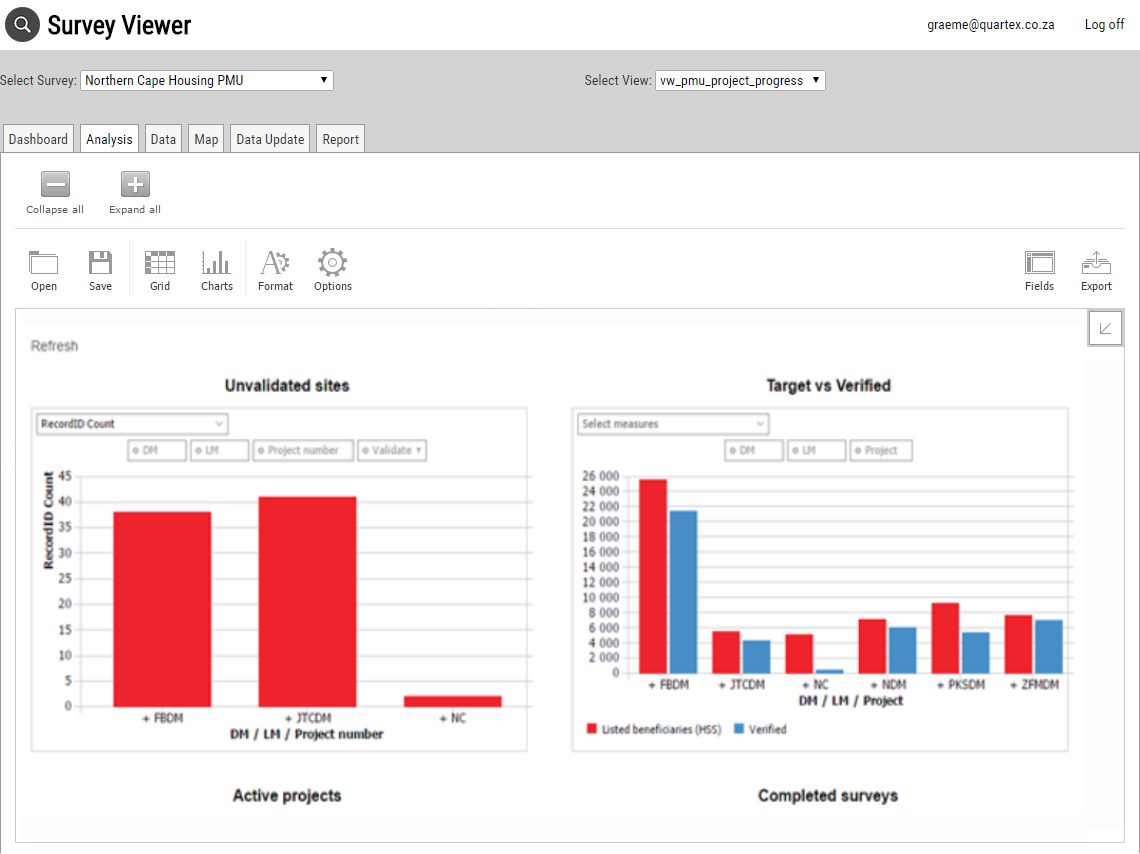
Task: Open the RecordID Count measure dropdown
Action: [132, 424]
